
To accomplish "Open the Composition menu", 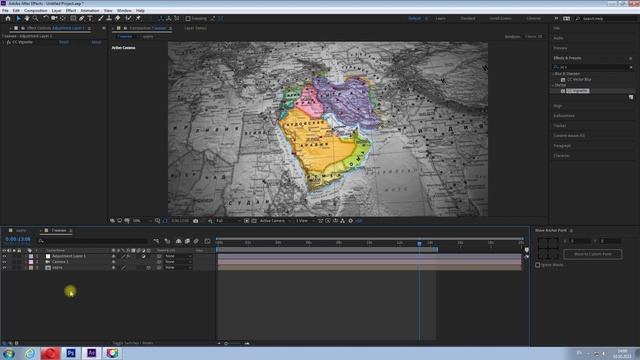I will pyautogui.click(x=36, y=11).
